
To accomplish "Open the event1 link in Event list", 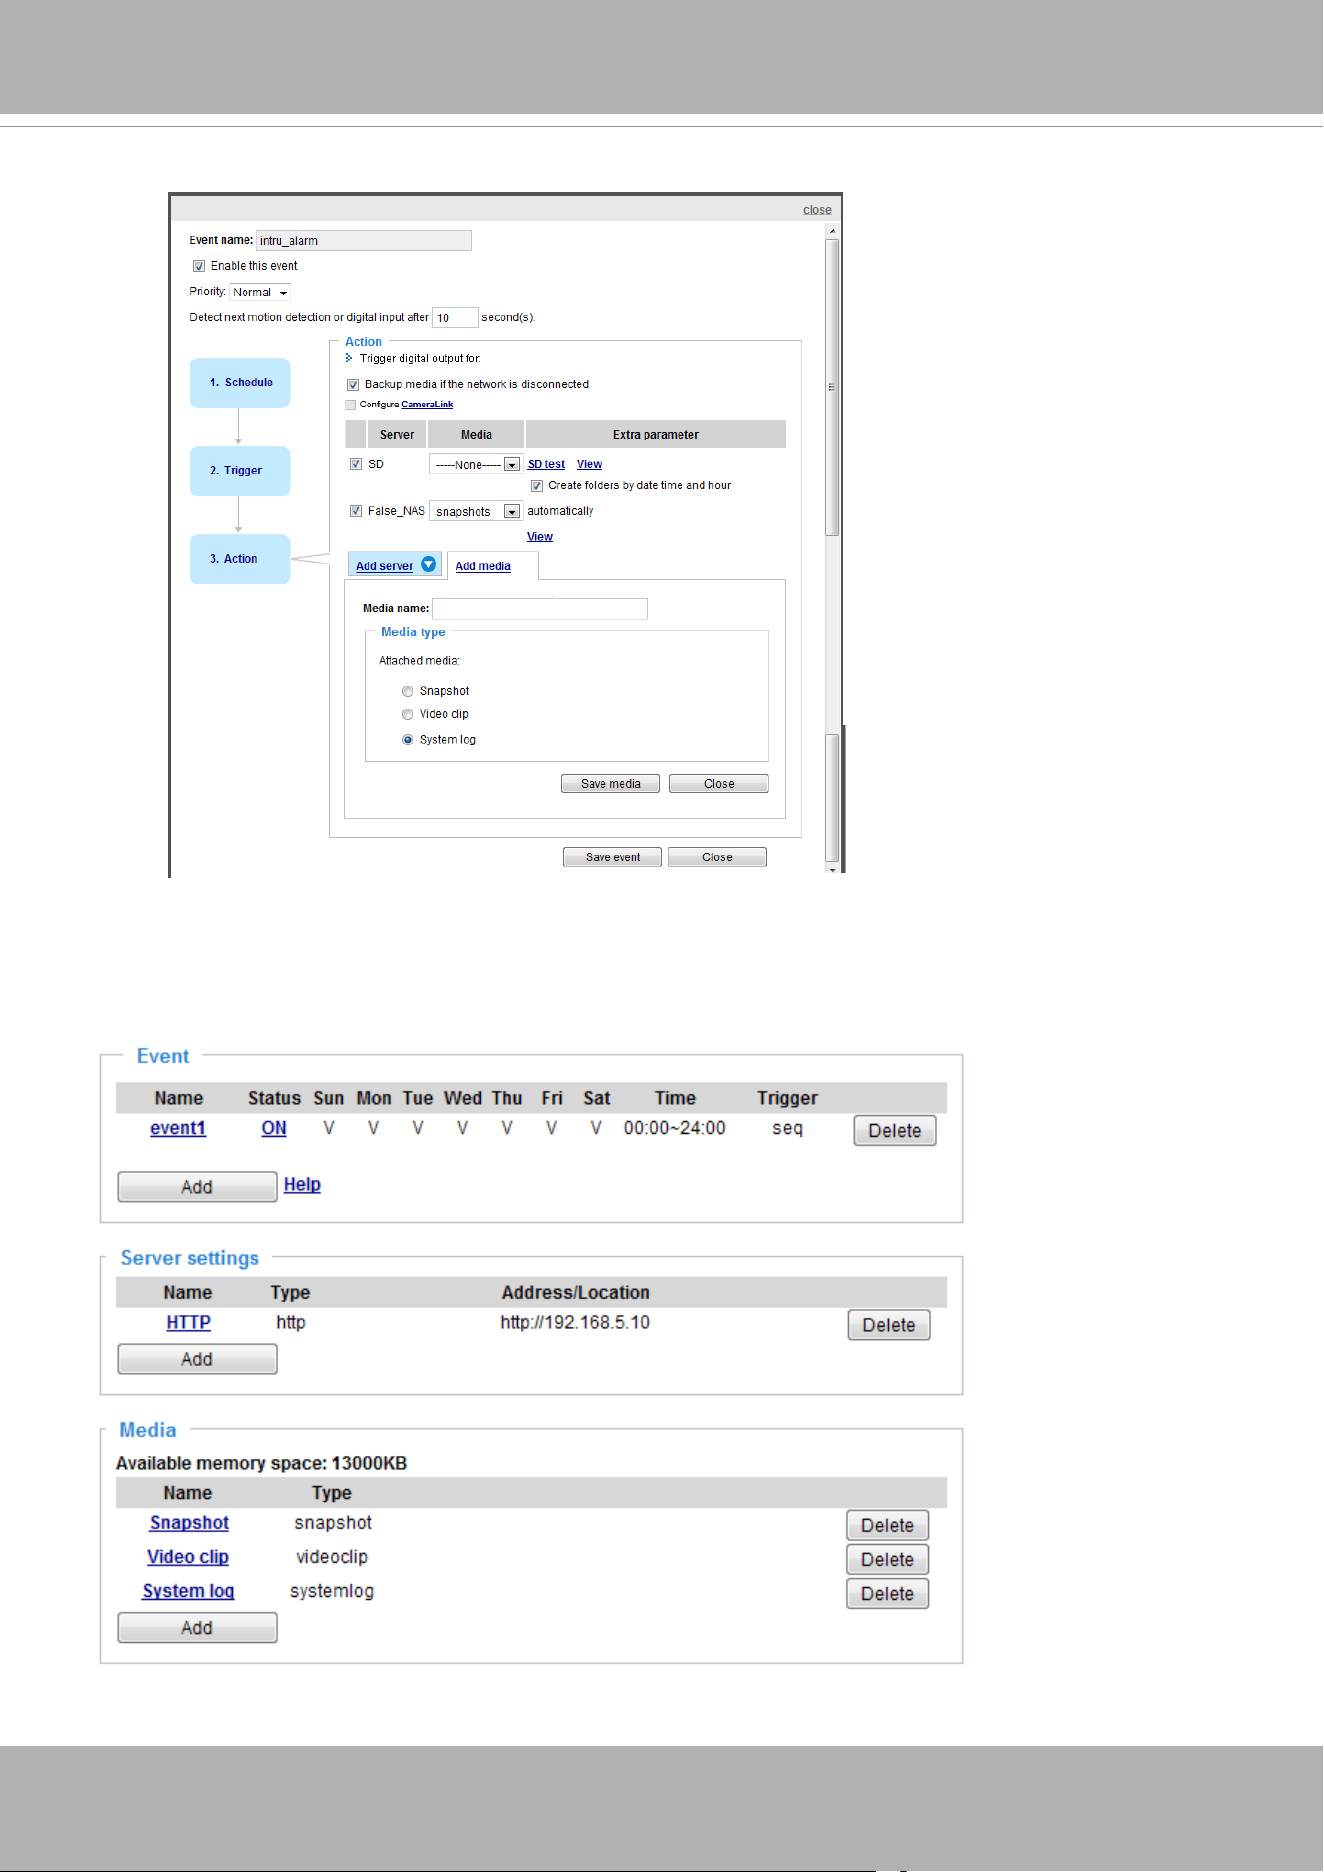I will point(178,1128).
